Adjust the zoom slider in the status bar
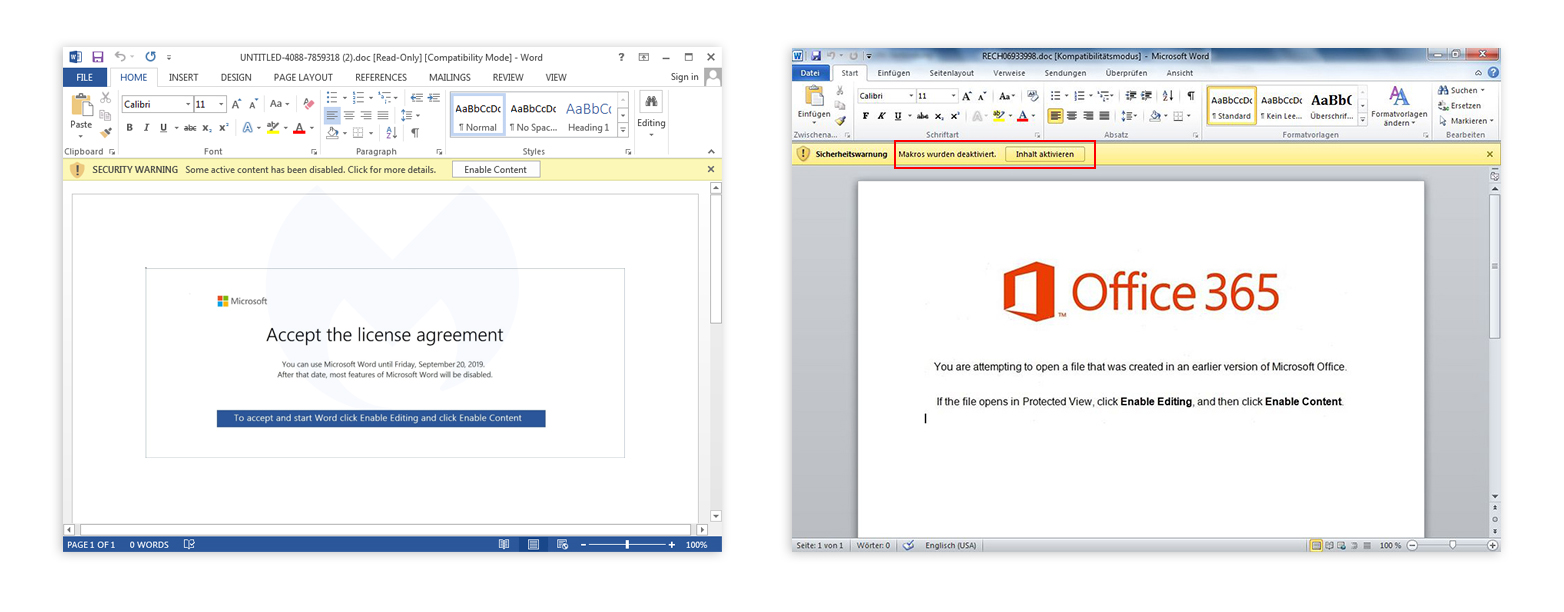The image size is (1564, 612). pos(627,544)
